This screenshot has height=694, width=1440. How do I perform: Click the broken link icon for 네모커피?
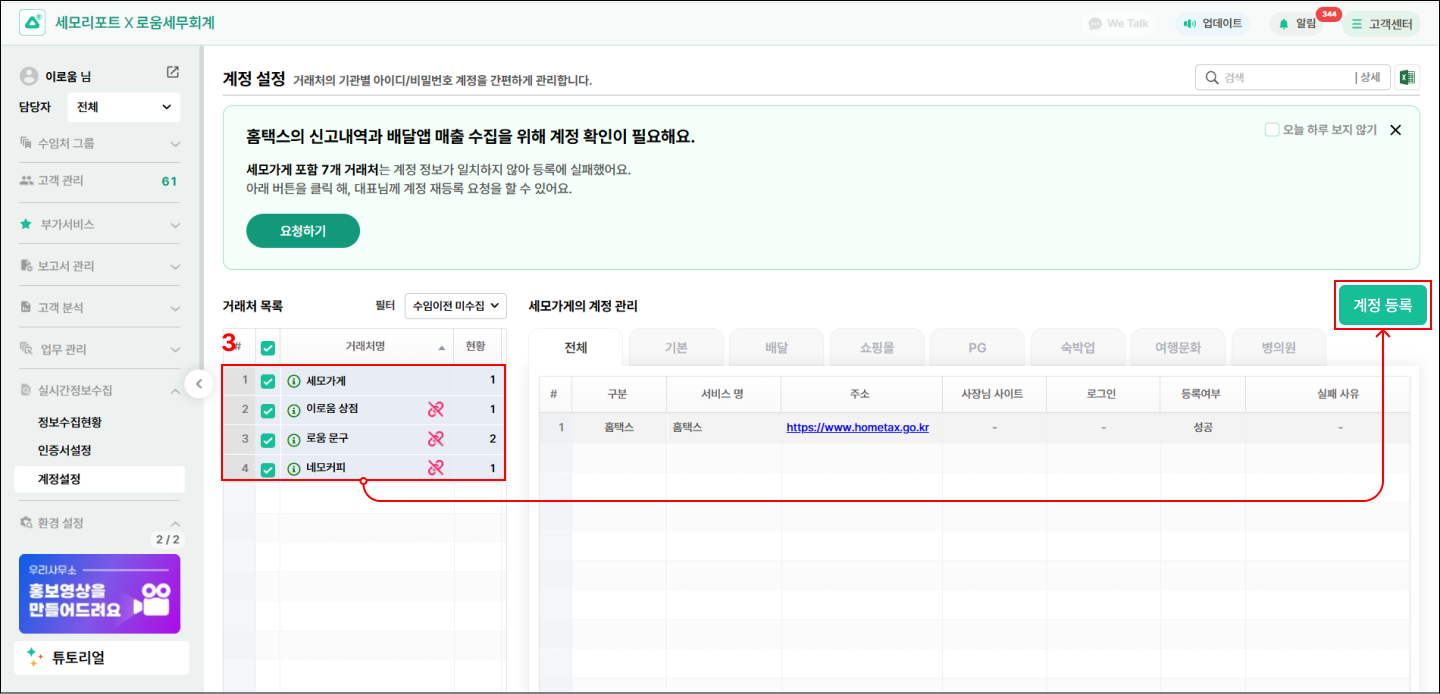435,467
